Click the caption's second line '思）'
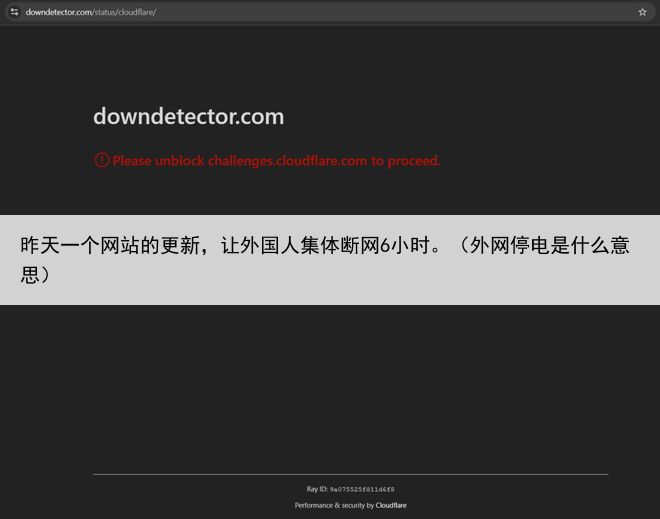This screenshot has width=660, height=519. (36, 274)
